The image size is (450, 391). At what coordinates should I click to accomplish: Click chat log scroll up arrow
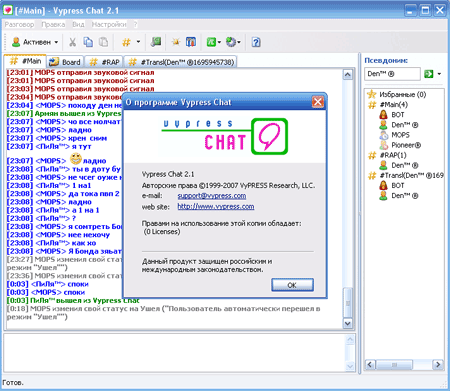coord(348,75)
